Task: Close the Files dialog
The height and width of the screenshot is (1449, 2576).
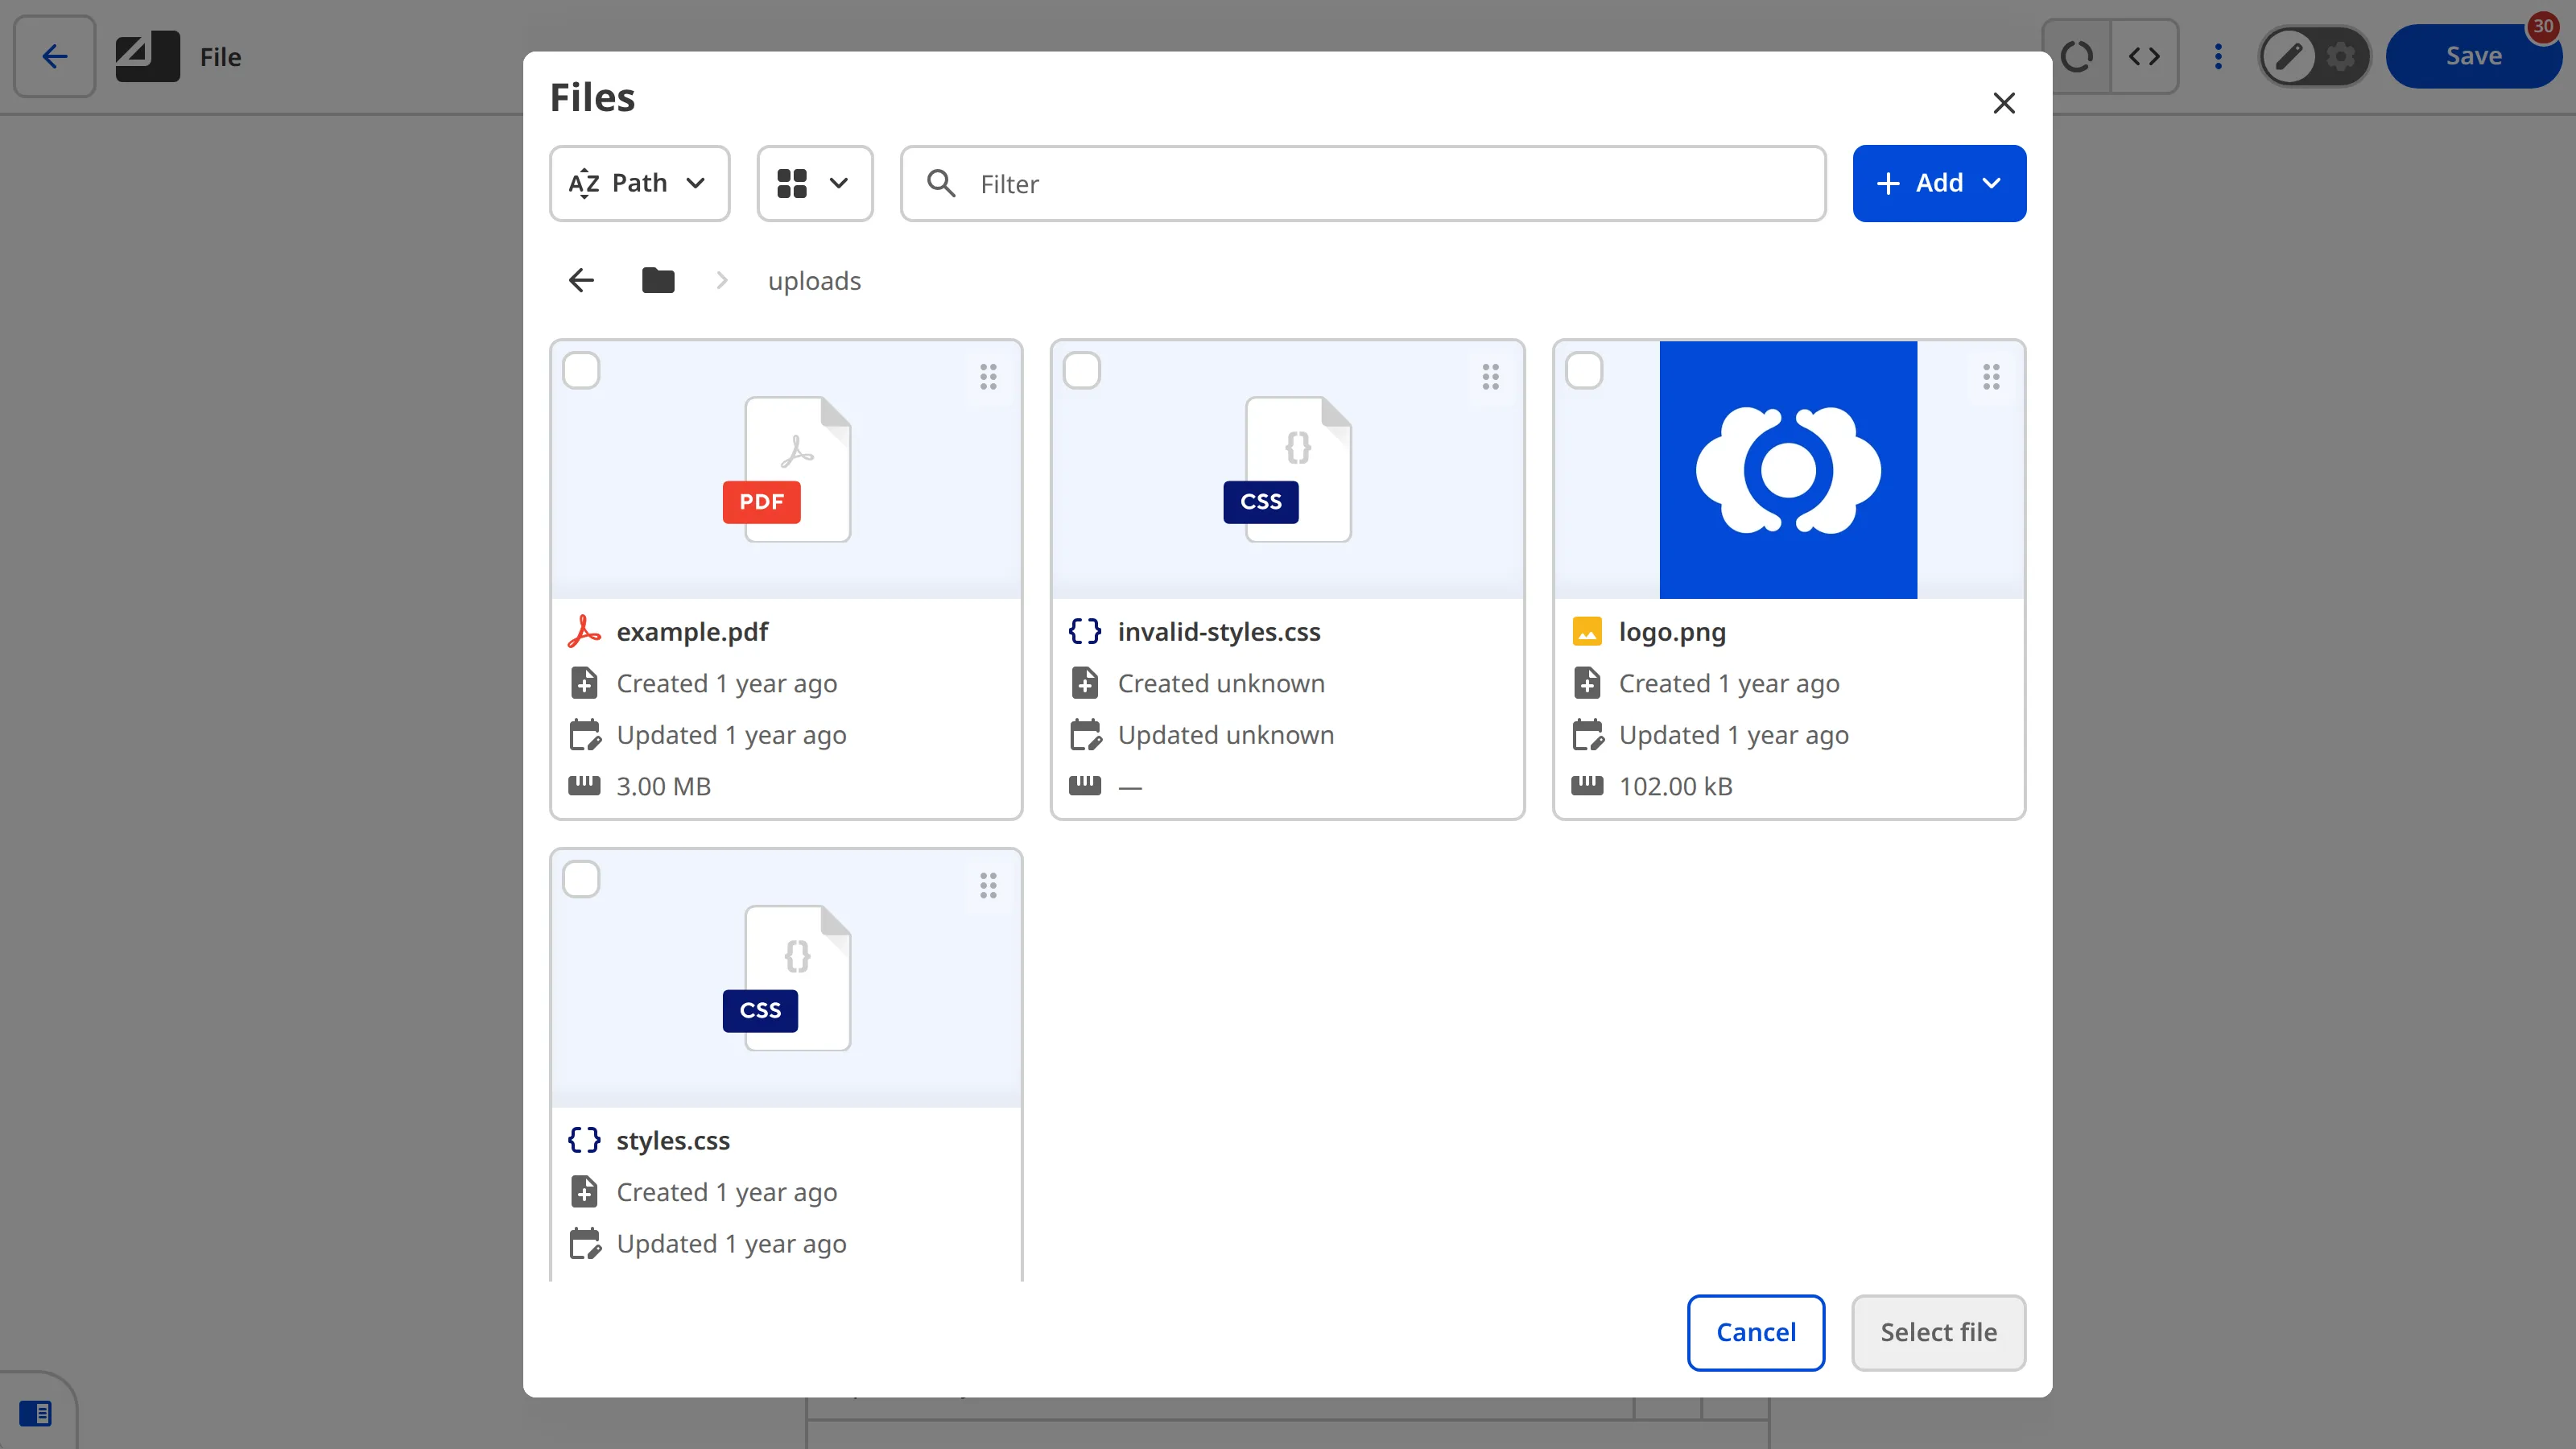Action: click(x=2003, y=103)
